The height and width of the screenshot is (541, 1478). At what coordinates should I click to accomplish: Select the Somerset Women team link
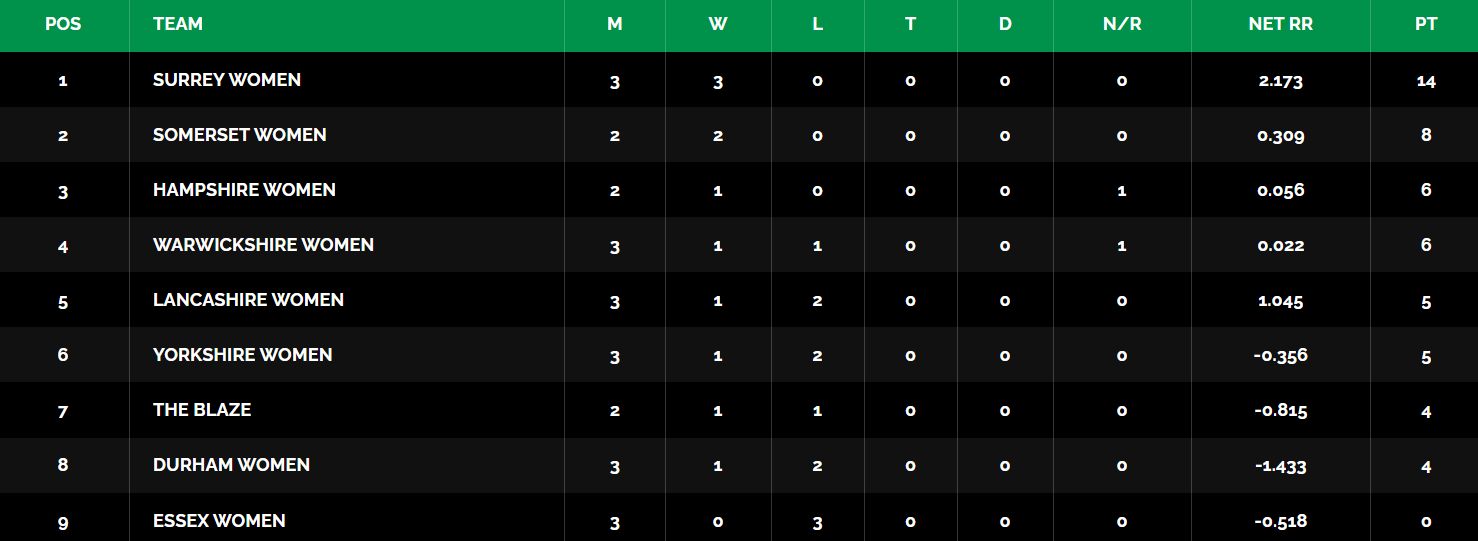click(x=240, y=135)
